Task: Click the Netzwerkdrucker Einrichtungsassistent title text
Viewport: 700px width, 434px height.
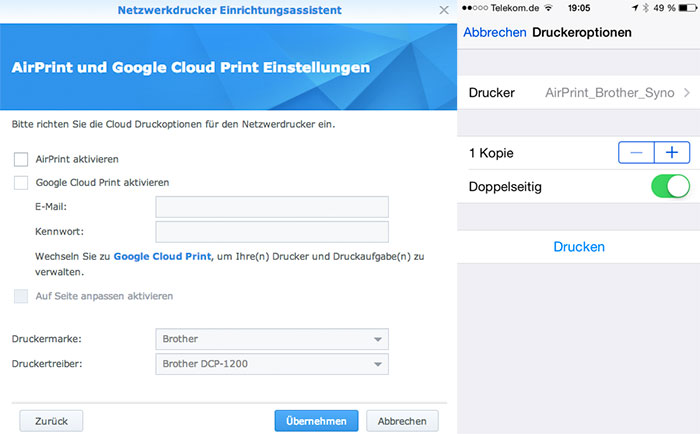Action: (229, 10)
